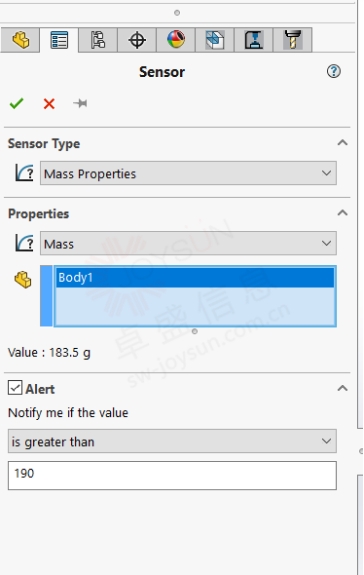Collapse the Sensor Type section
The image size is (364, 575).
click(x=342, y=143)
